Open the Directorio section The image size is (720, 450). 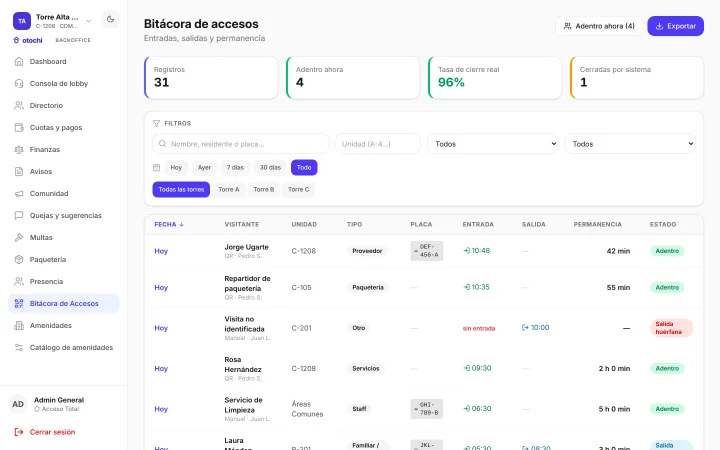tap(63, 106)
